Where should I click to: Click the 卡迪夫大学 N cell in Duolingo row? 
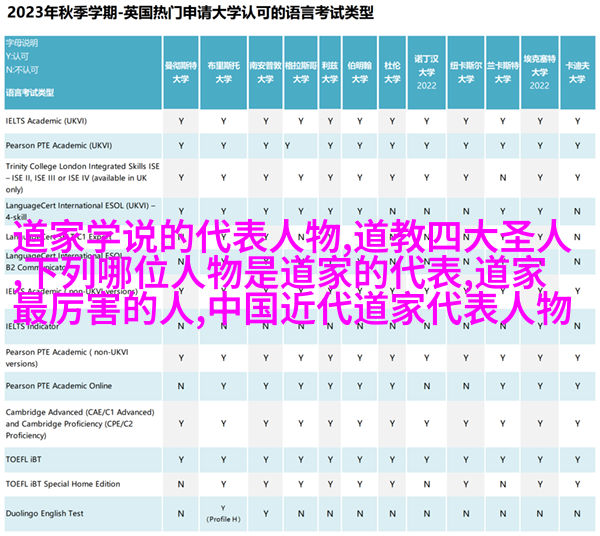[577, 514]
